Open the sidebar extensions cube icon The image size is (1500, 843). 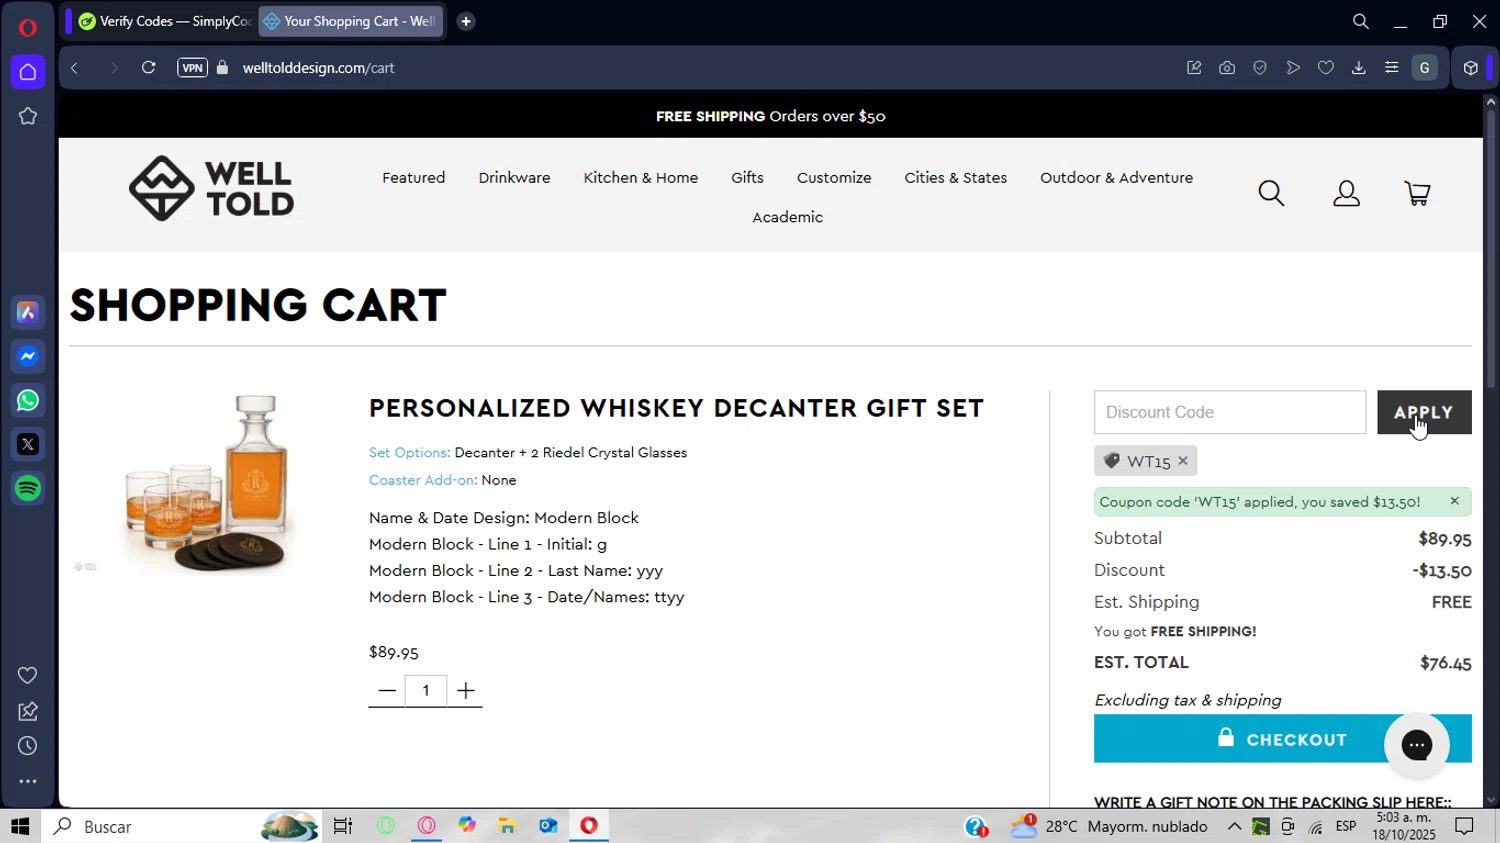[x=1470, y=68]
